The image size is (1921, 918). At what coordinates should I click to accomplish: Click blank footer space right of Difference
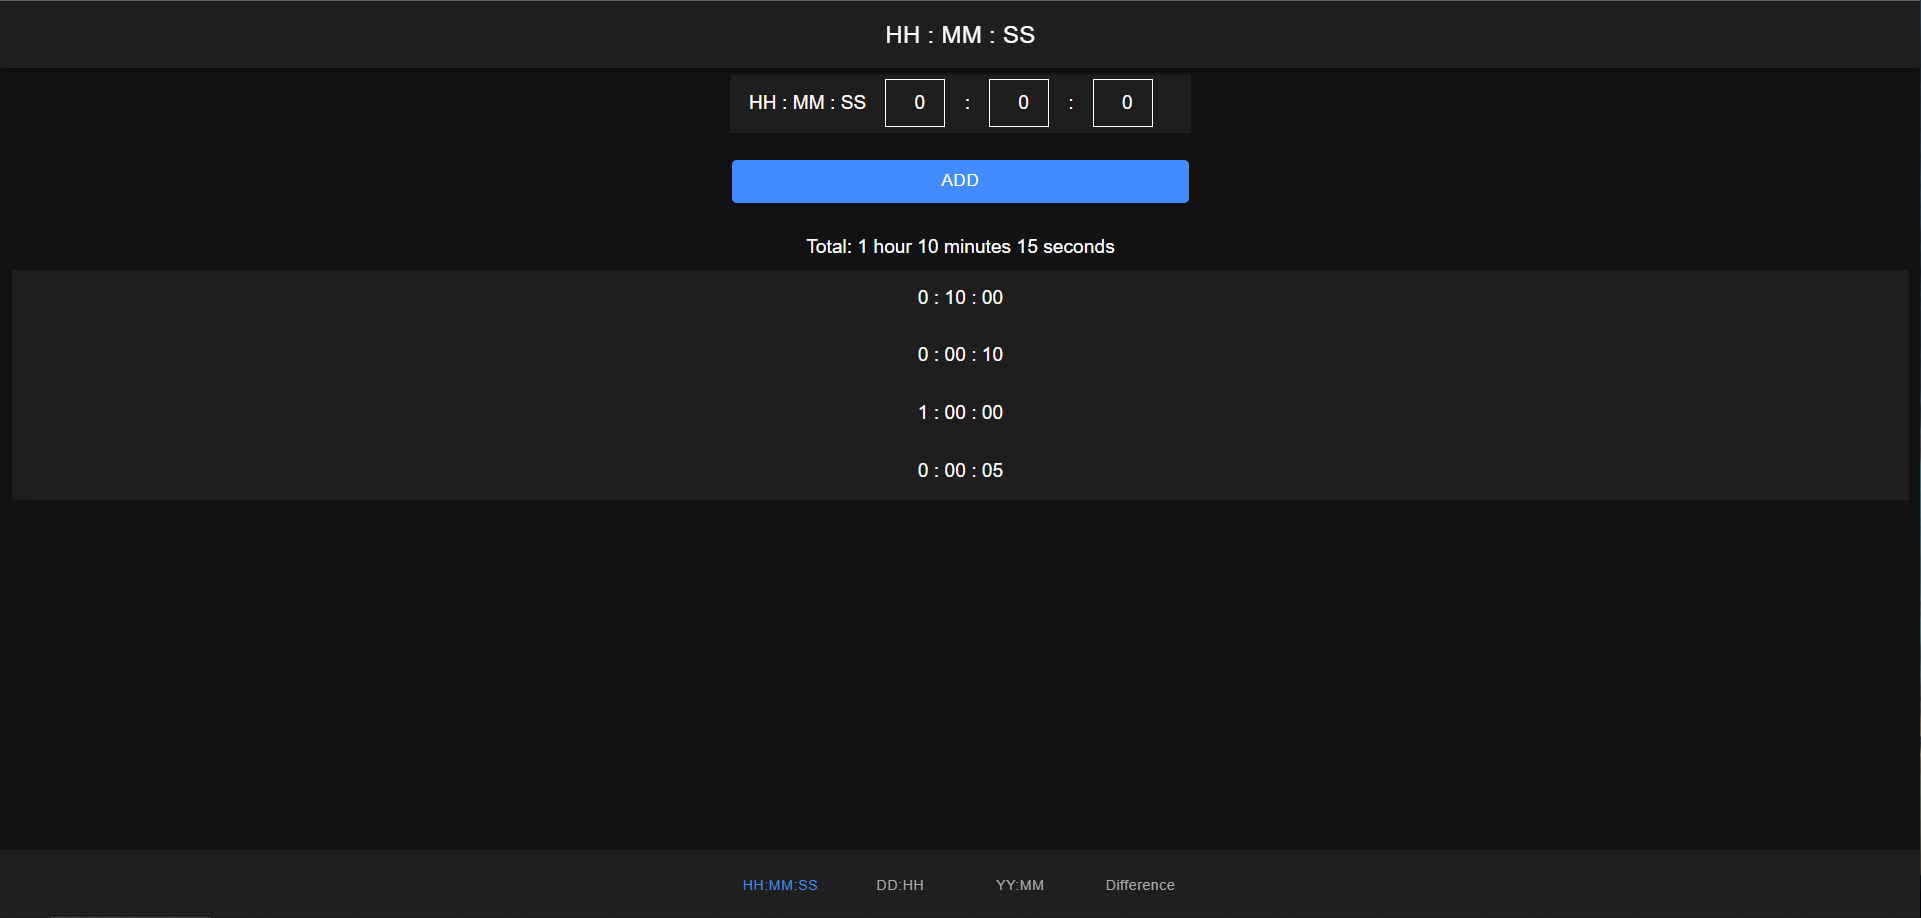tap(1500, 885)
